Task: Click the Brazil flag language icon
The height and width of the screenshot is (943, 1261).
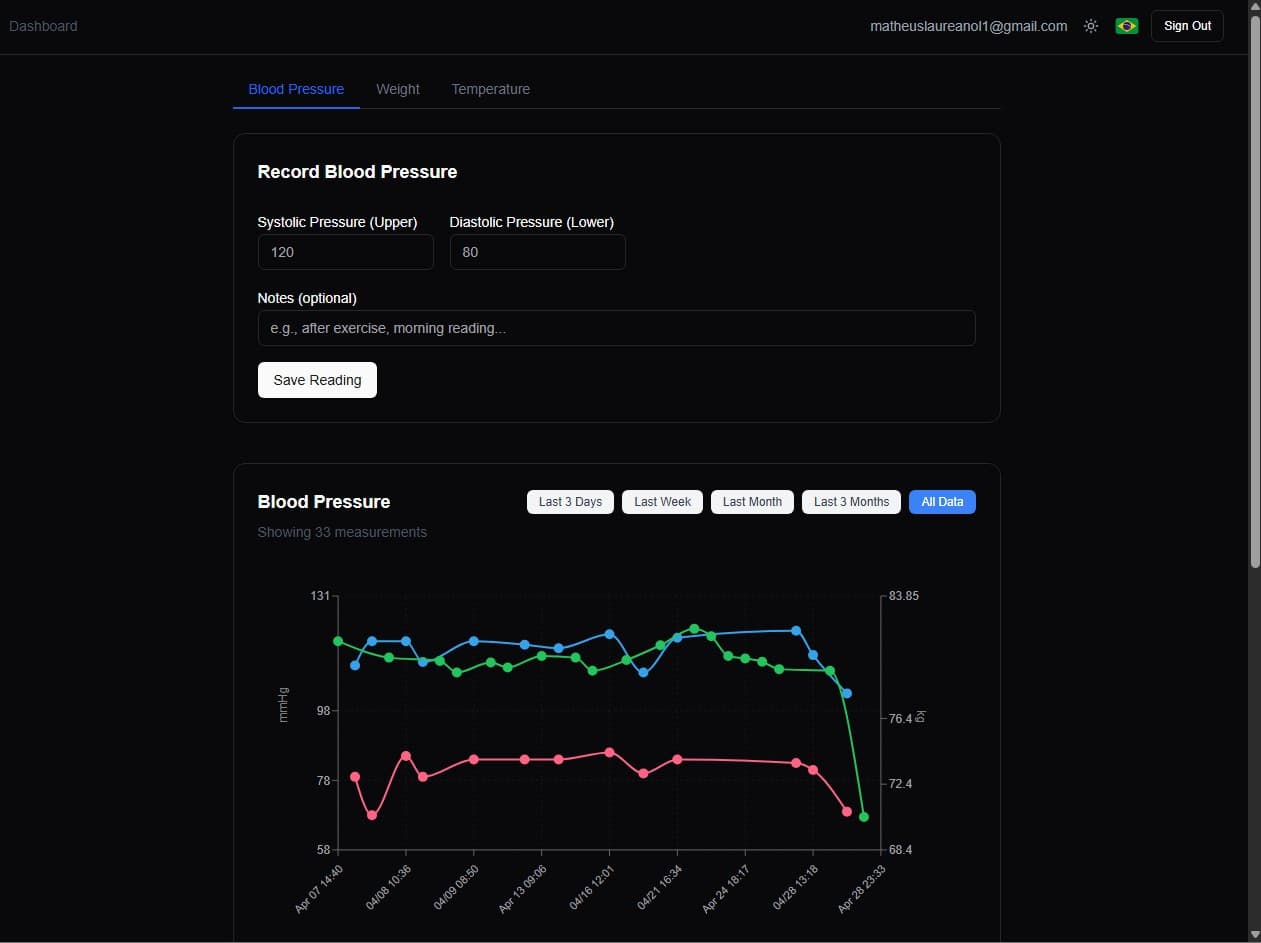Action: point(1127,26)
